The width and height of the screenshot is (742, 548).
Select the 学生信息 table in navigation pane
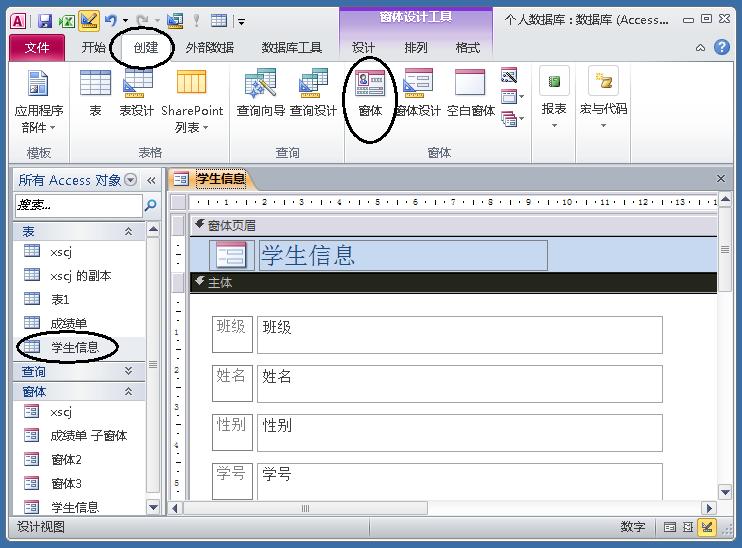click(x=79, y=347)
